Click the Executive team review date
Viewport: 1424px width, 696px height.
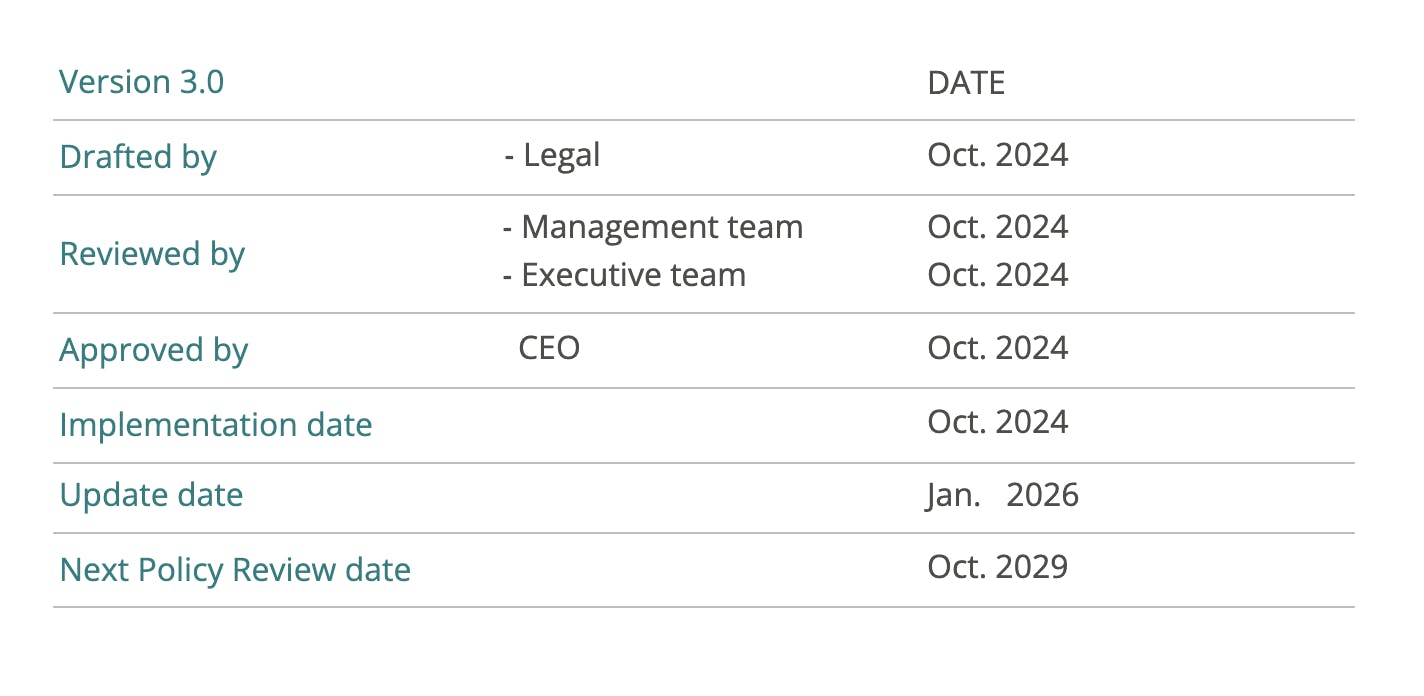coord(997,275)
